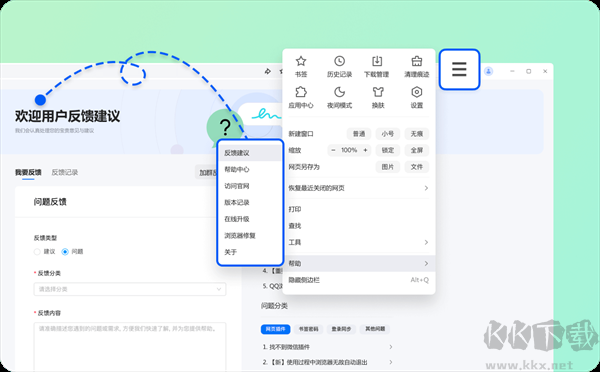Image resolution: width=600 pixels, height=372 pixels.
Task: Select the 书签密码 category tag
Action: click(x=308, y=329)
